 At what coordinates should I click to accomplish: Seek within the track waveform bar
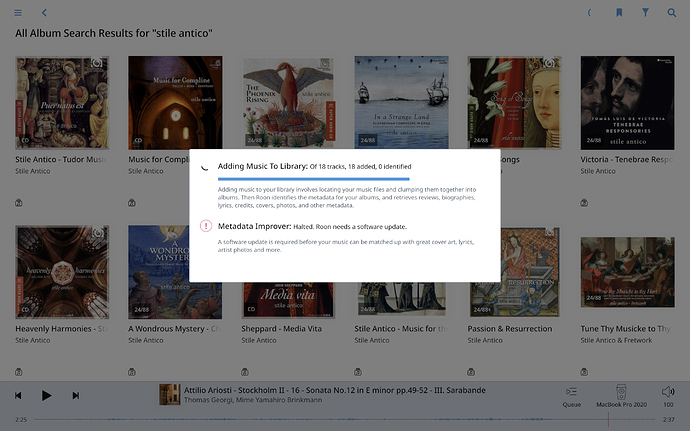[345, 420]
